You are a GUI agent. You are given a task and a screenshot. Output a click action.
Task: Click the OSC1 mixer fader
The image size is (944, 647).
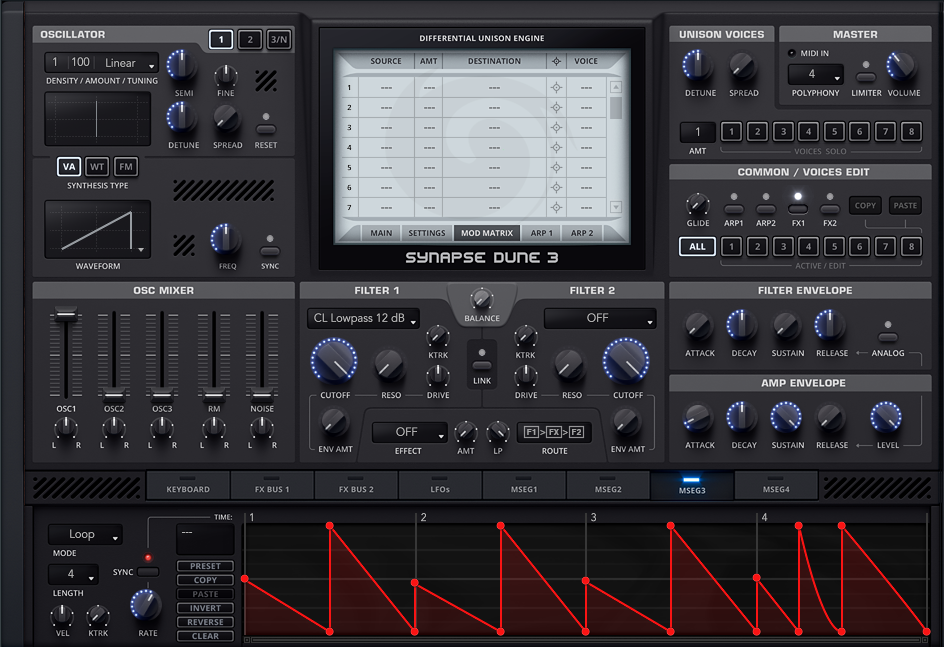pyautogui.click(x=66, y=314)
